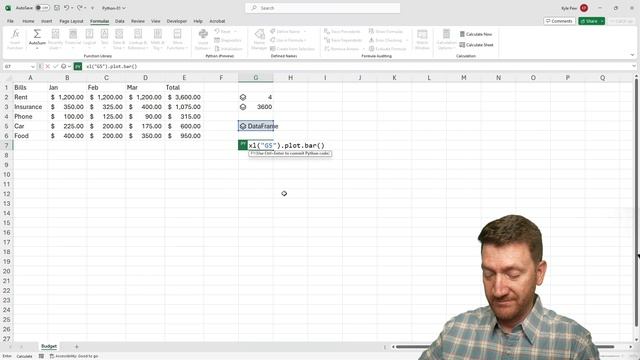Select cell E2 showing 3,600.00
The height and width of the screenshot is (360, 640).
(x=184, y=97)
